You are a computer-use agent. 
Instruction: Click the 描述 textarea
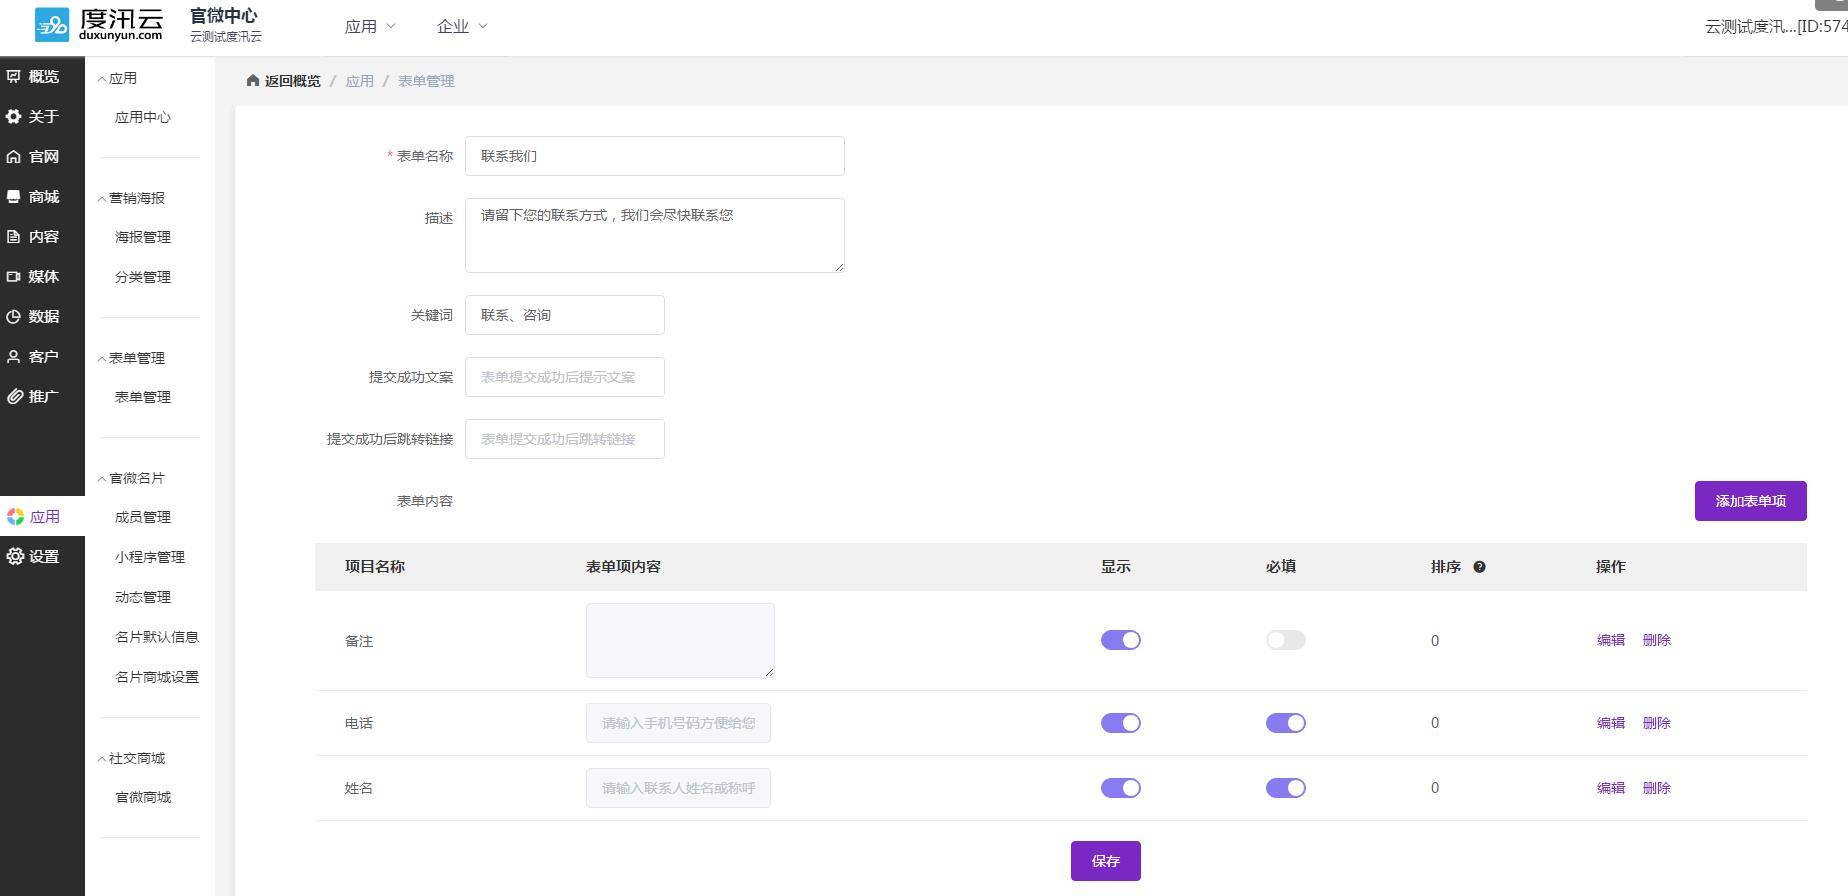click(x=655, y=235)
